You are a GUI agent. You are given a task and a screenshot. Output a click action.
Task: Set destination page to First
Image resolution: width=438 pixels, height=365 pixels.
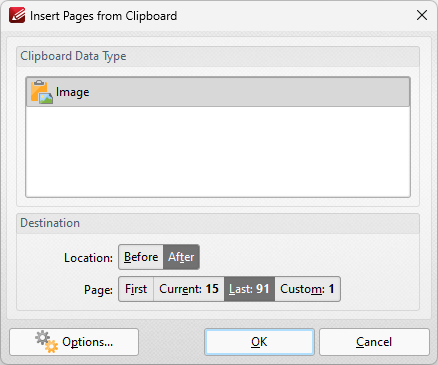[136, 289]
